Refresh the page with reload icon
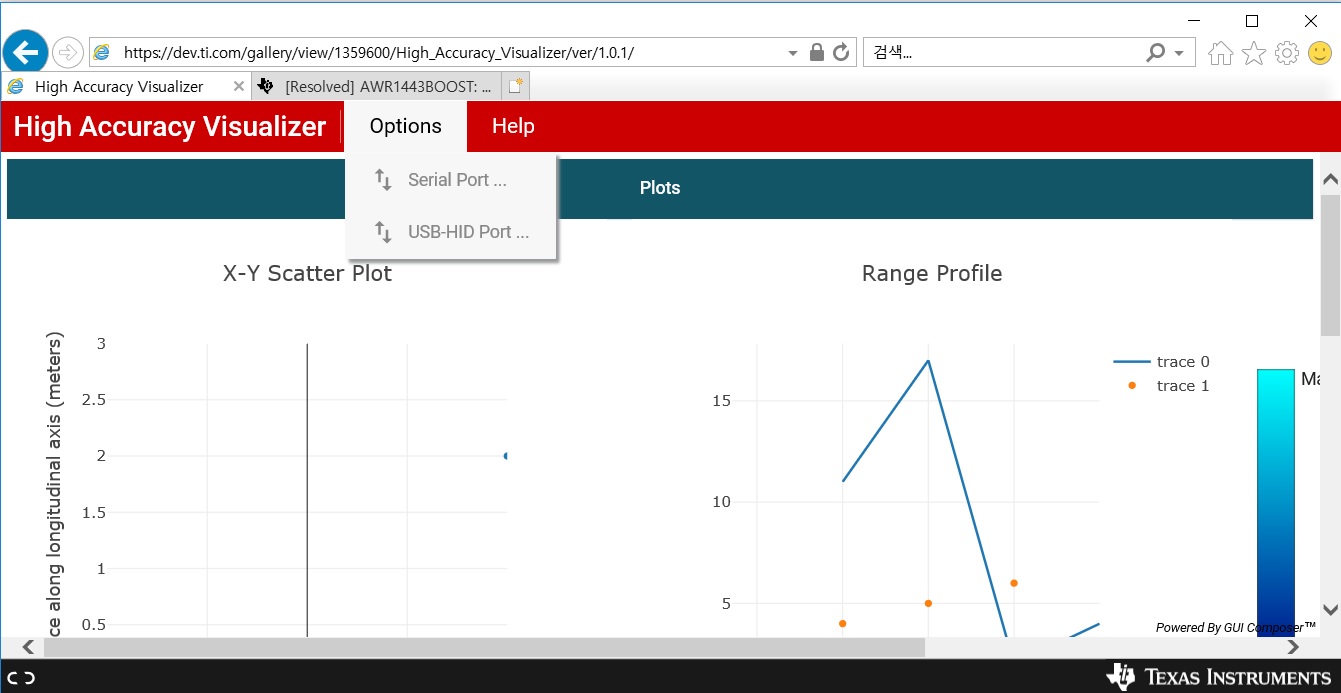Viewport: 1341px width, 693px height. 841,52
